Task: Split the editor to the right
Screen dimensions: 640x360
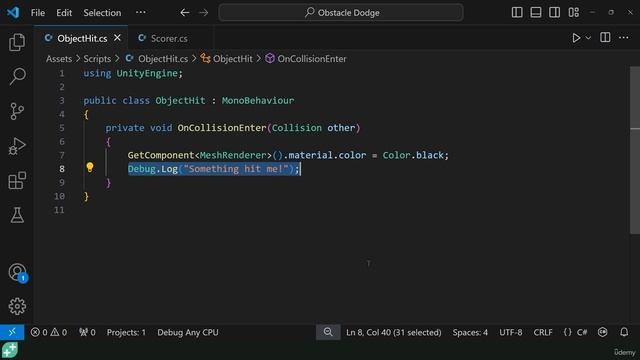Action: point(605,38)
